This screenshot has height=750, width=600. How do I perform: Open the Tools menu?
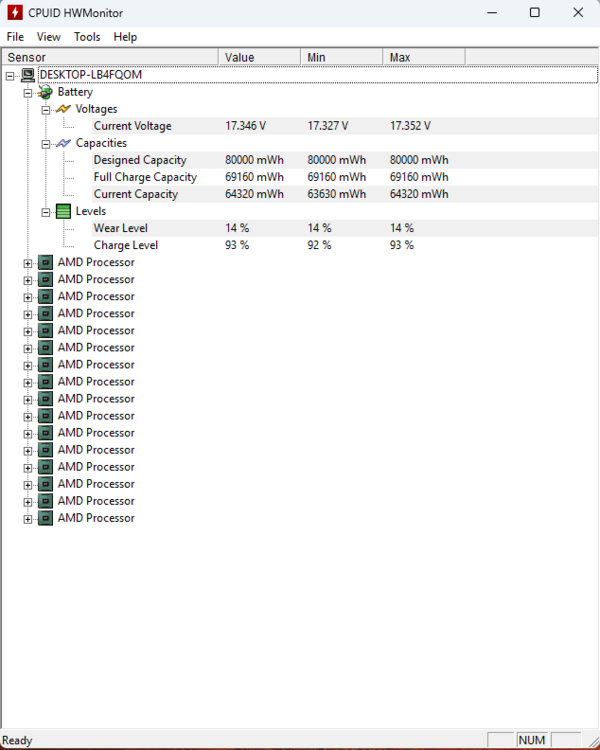[x=87, y=37]
